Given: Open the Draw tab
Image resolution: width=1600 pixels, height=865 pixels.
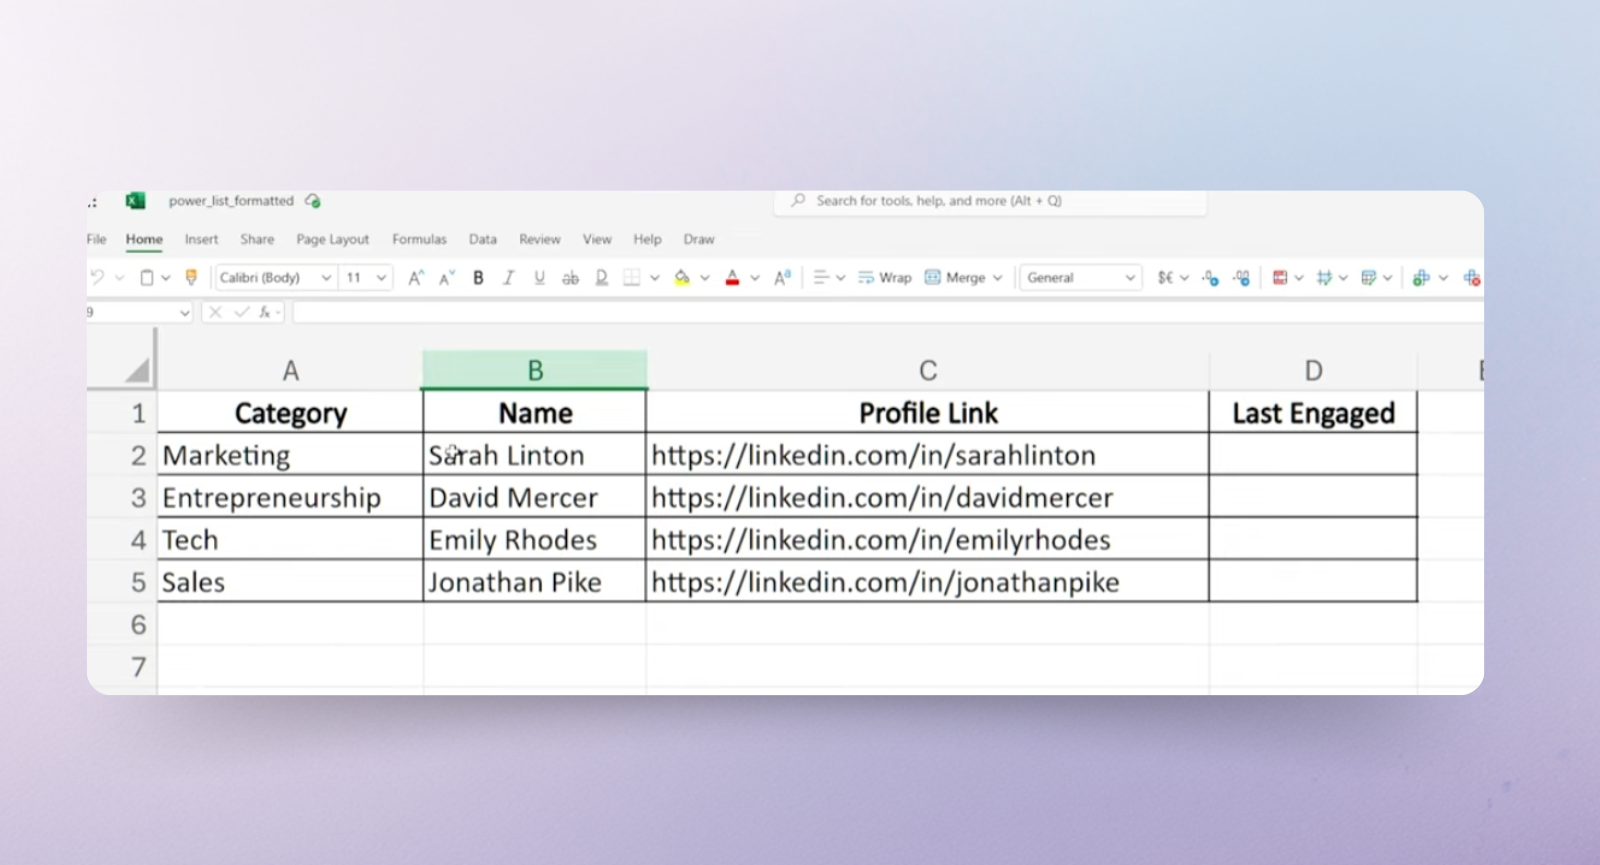Looking at the screenshot, I should [x=699, y=239].
